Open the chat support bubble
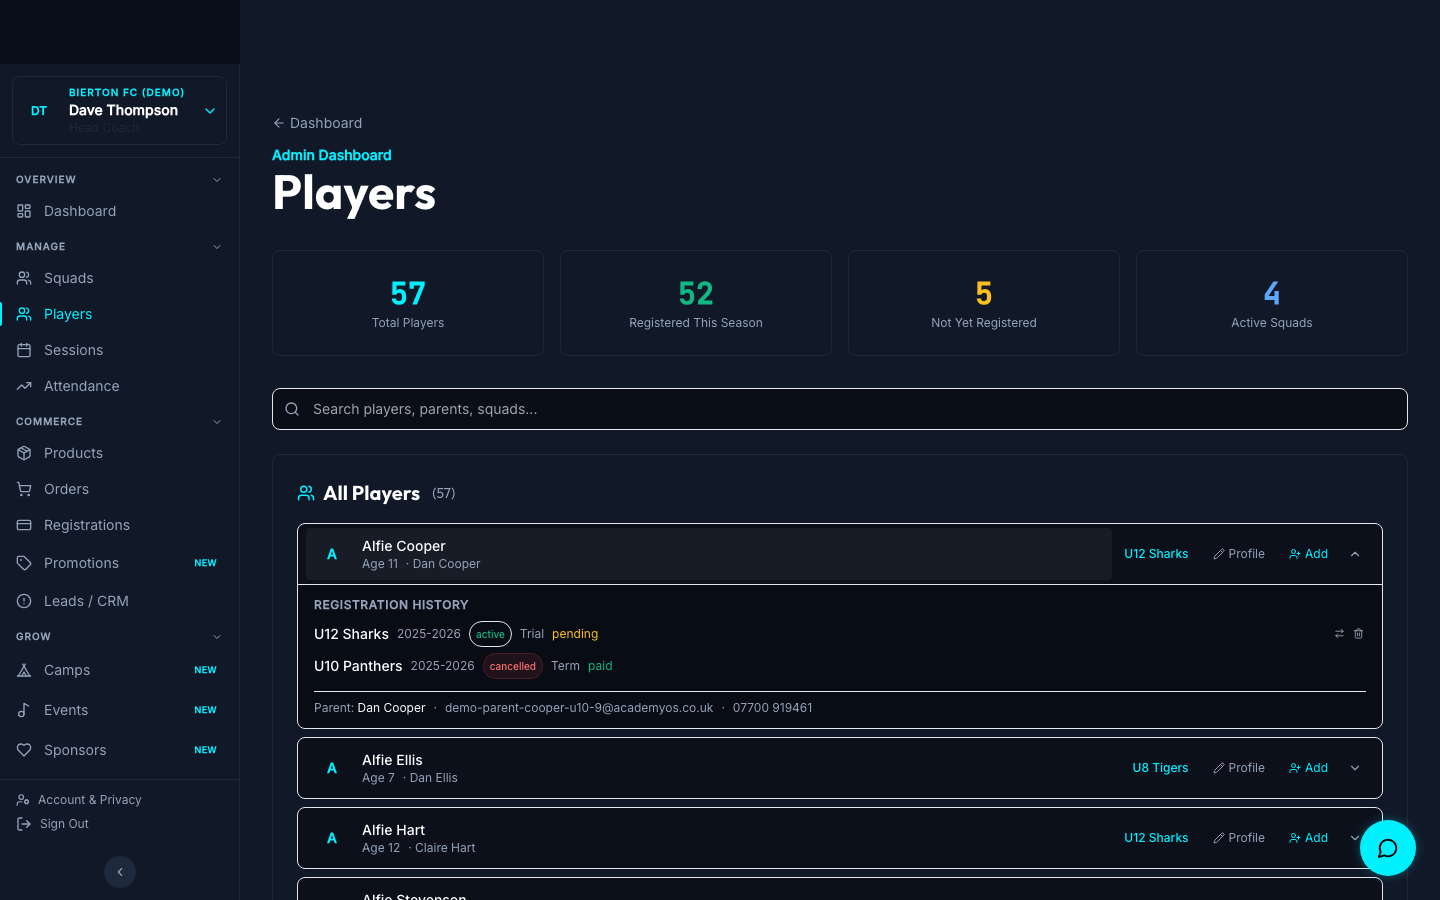The height and width of the screenshot is (900, 1440). click(1388, 848)
